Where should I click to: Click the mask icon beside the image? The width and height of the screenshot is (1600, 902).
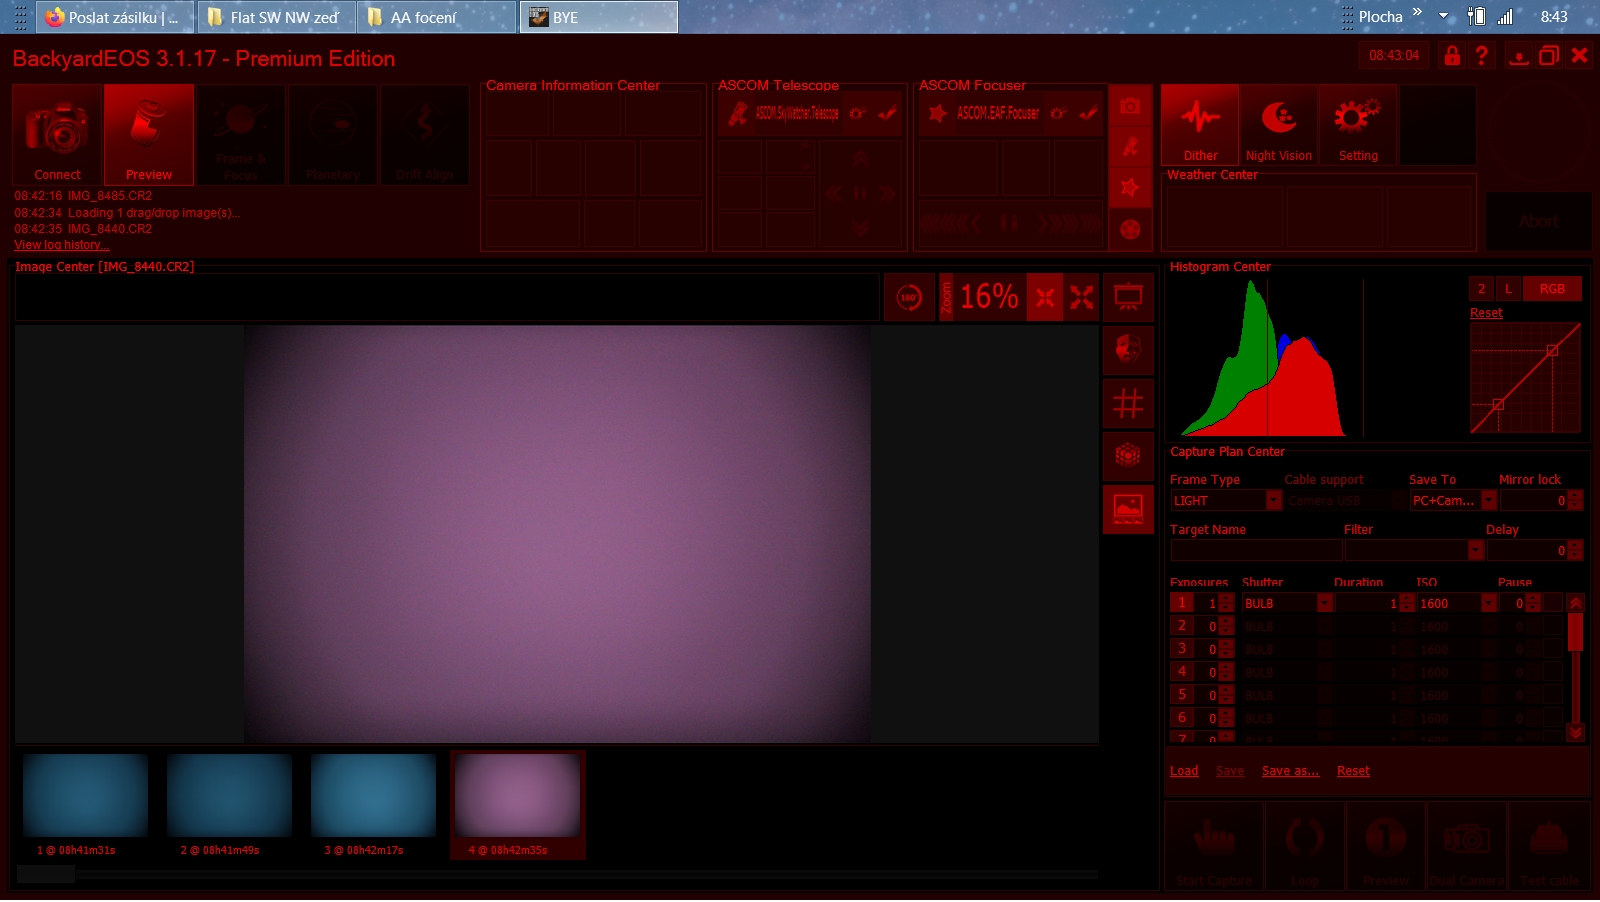[1128, 350]
